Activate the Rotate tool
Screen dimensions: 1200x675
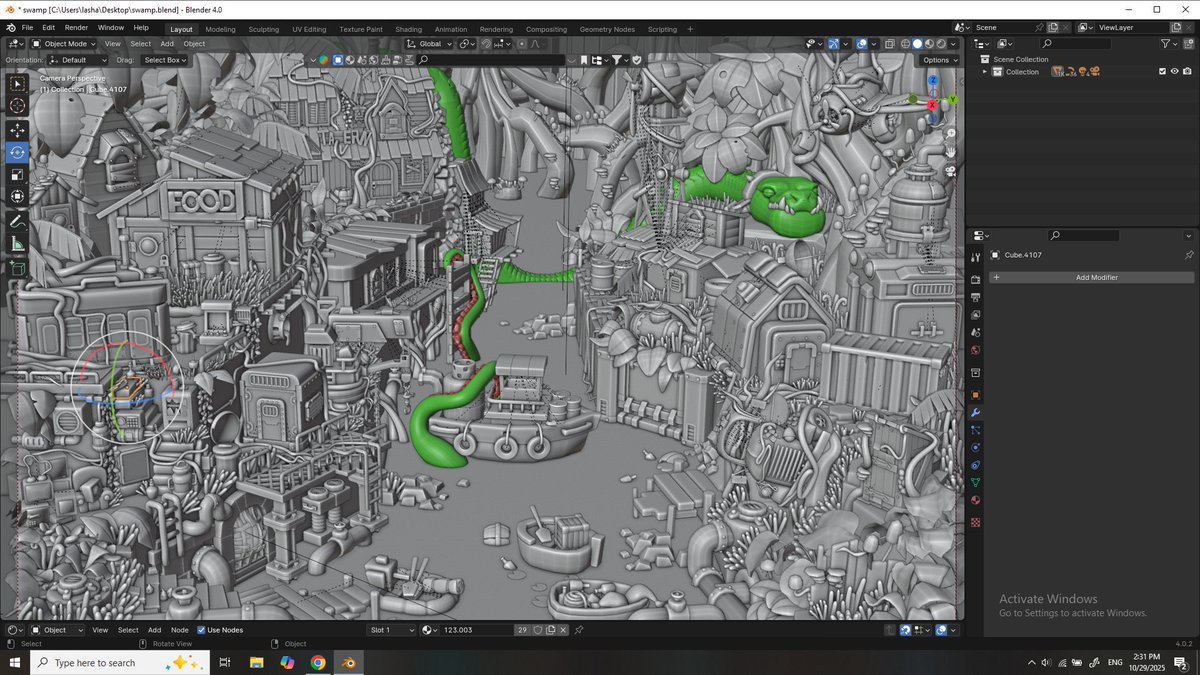point(18,153)
